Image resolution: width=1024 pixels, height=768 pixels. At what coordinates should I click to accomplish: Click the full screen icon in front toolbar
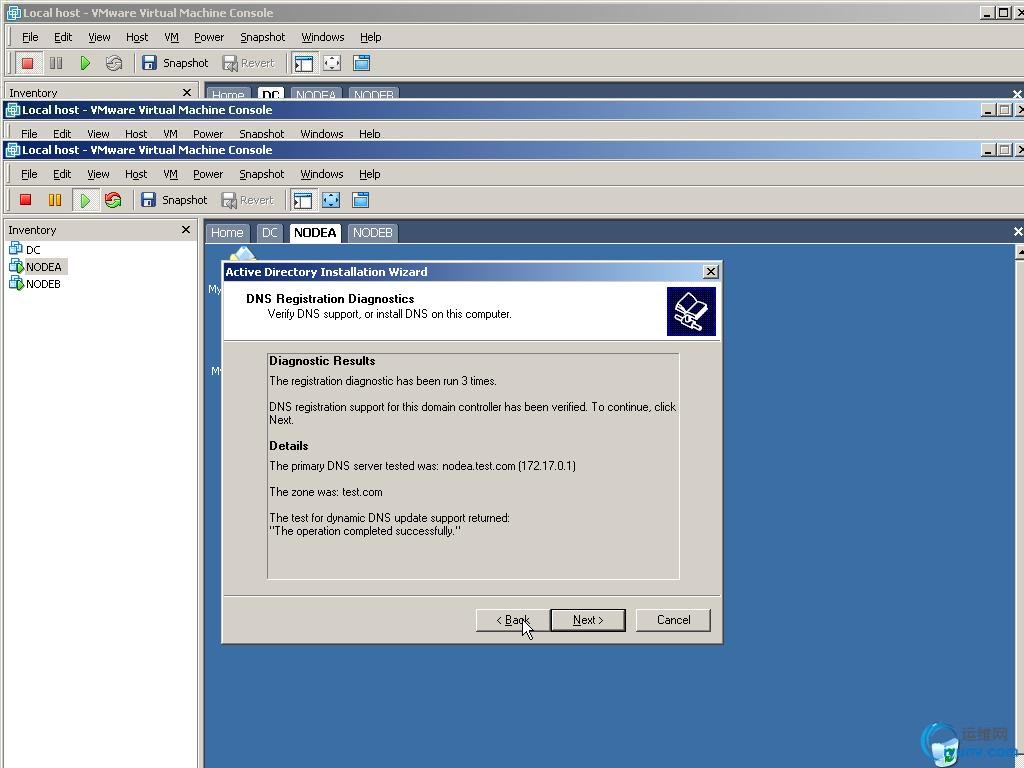coord(331,200)
